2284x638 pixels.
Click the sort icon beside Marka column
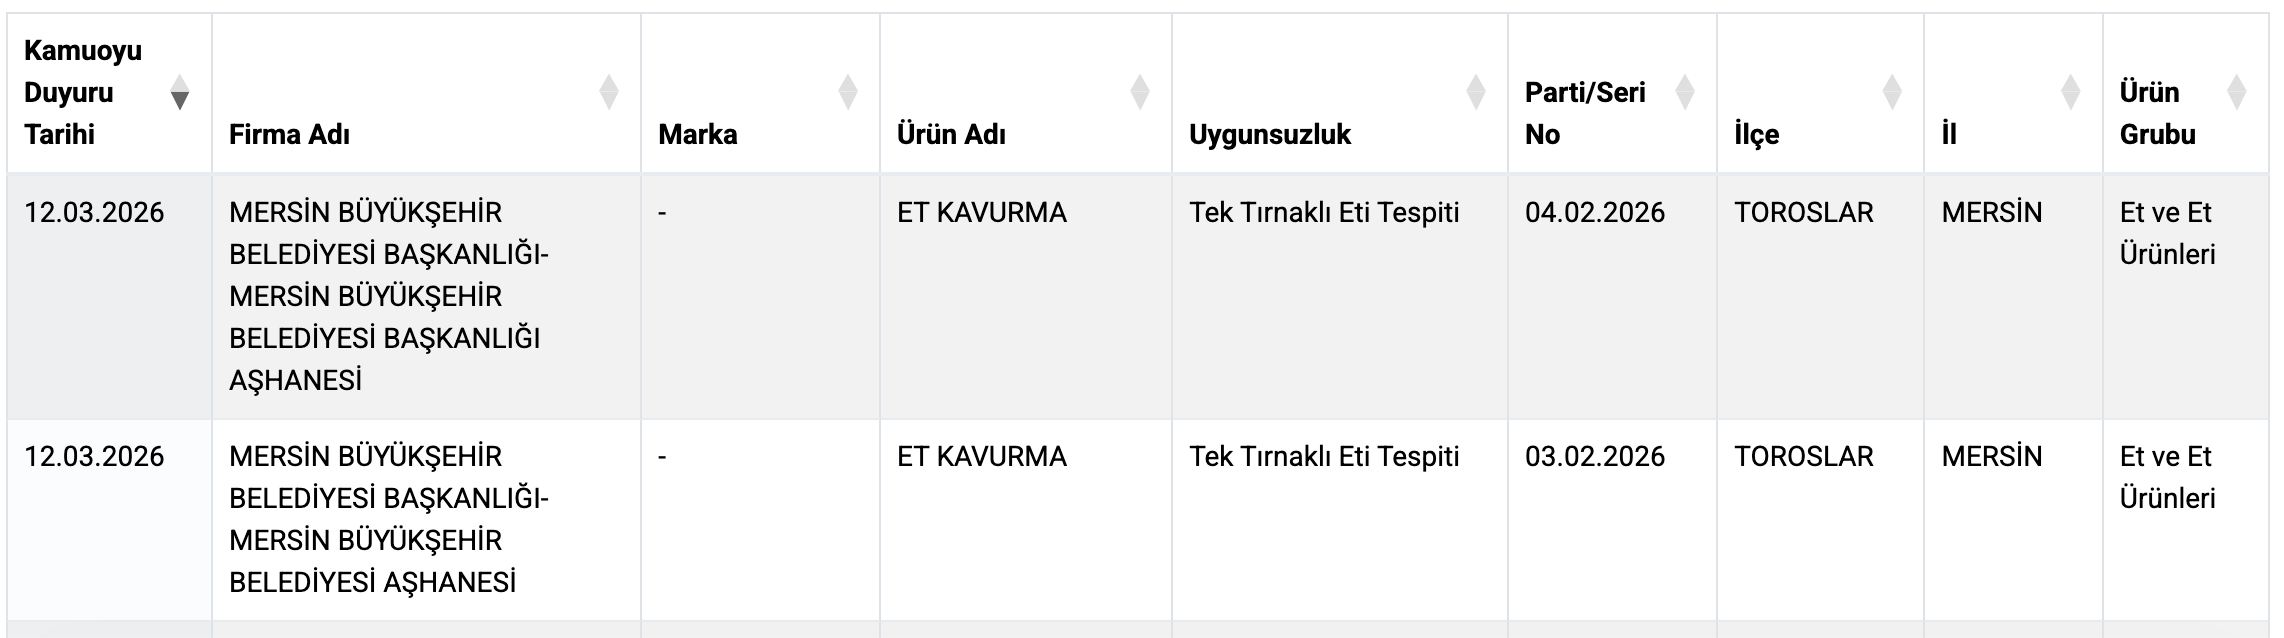pos(848,91)
